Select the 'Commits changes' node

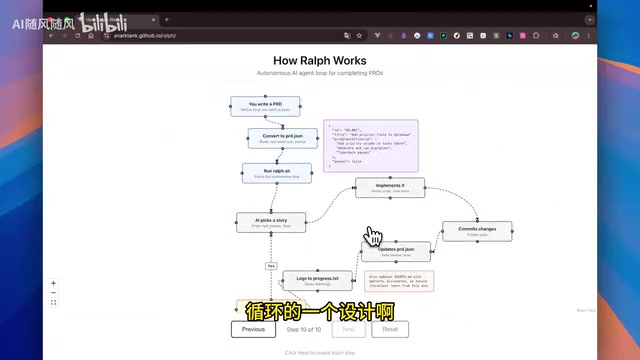tap(477, 231)
